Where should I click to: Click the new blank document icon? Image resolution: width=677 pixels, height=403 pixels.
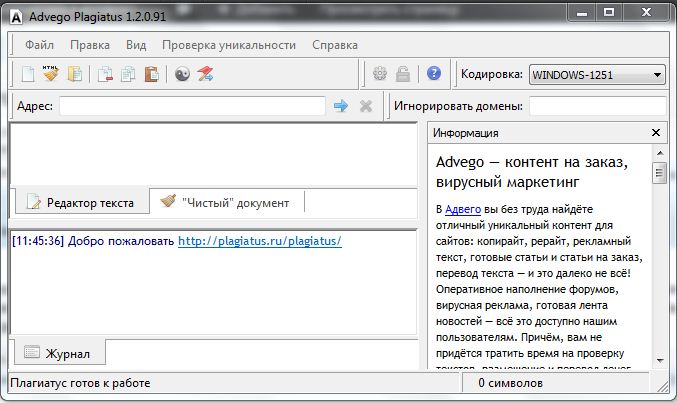[28, 74]
